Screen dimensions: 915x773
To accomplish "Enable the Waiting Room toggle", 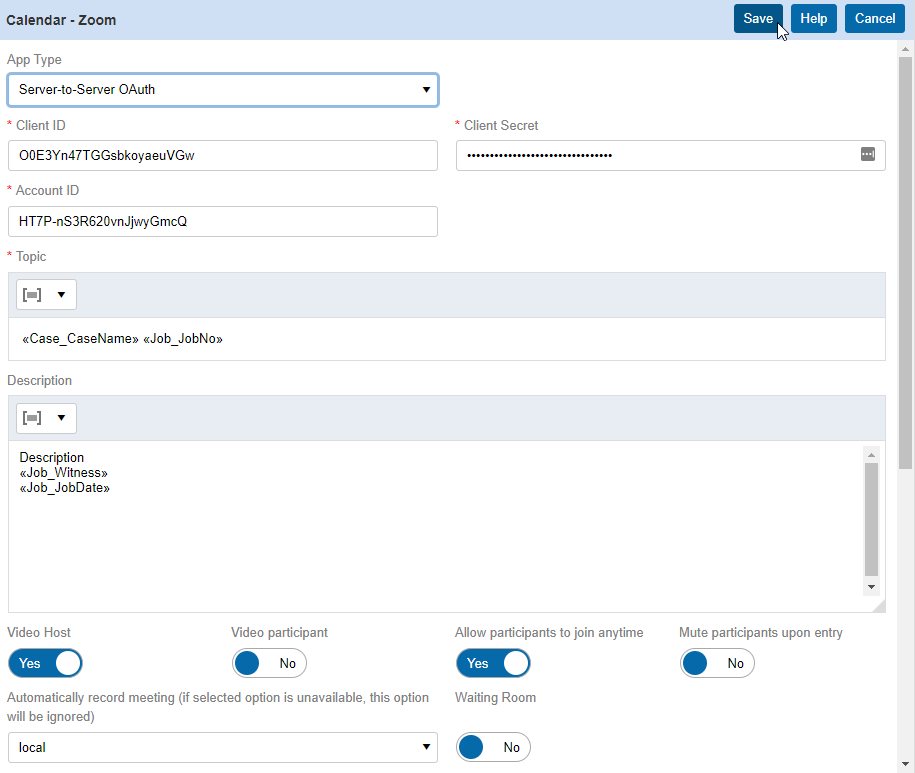I will click(x=493, y=747).
